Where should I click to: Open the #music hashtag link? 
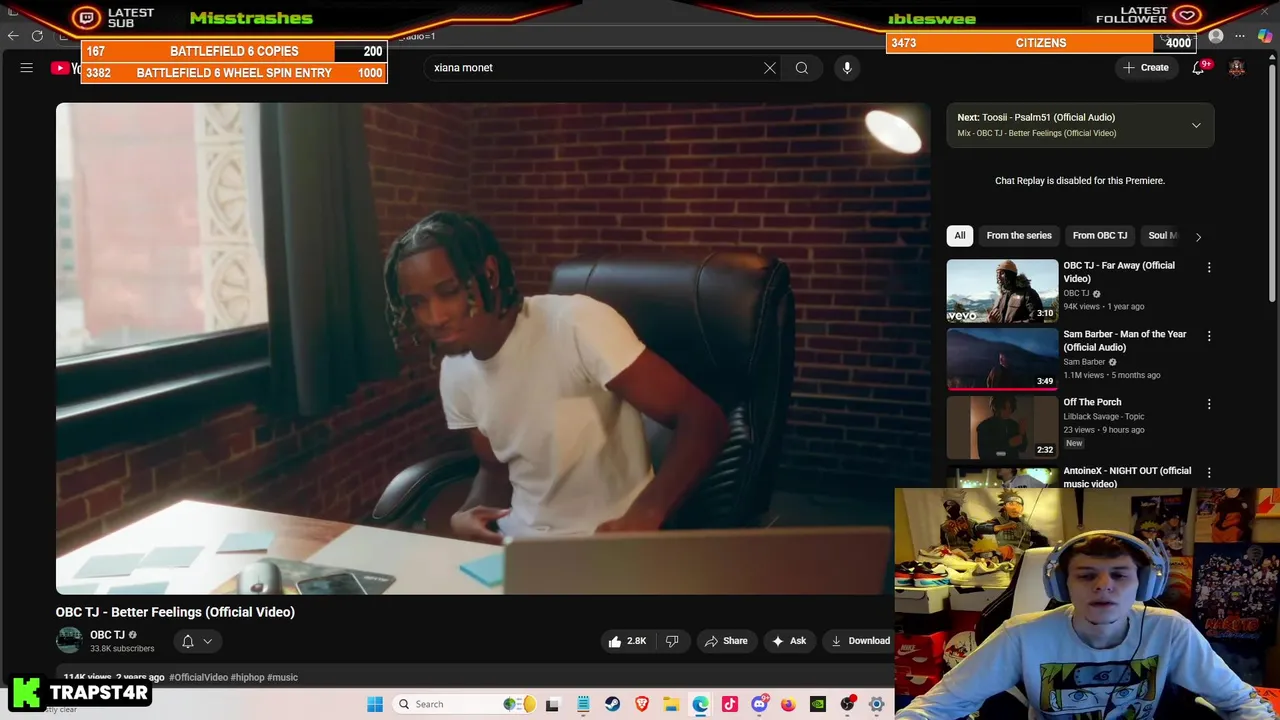pyautogui.click(x=282, y=677)
